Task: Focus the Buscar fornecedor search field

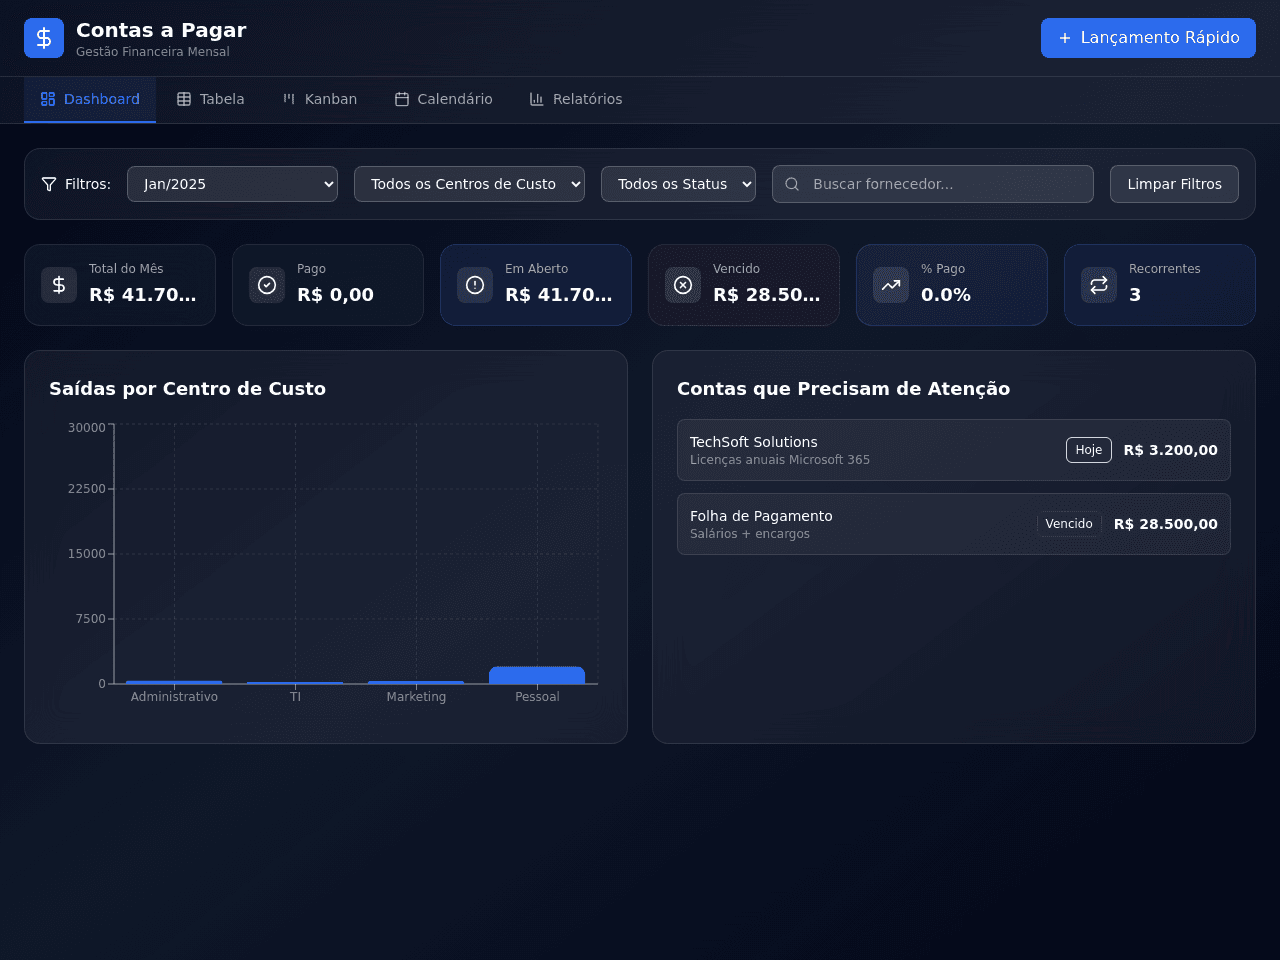Action: 933,184
